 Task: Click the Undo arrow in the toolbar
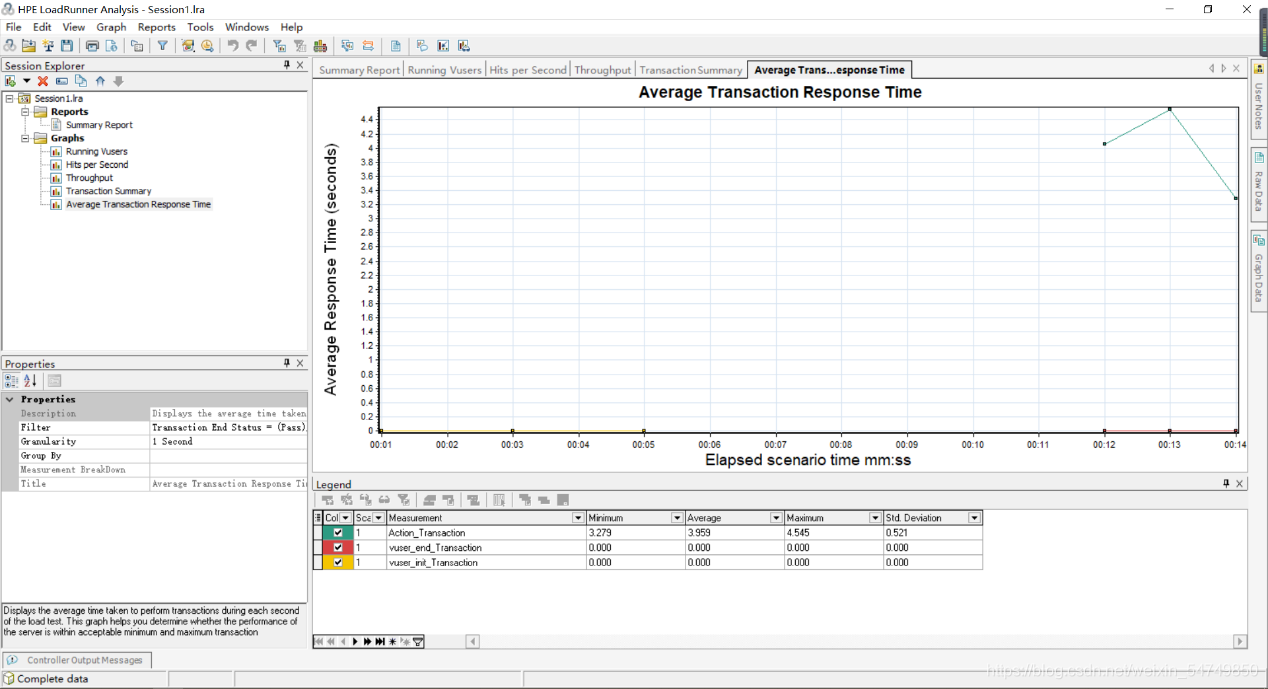click(233, 46)
